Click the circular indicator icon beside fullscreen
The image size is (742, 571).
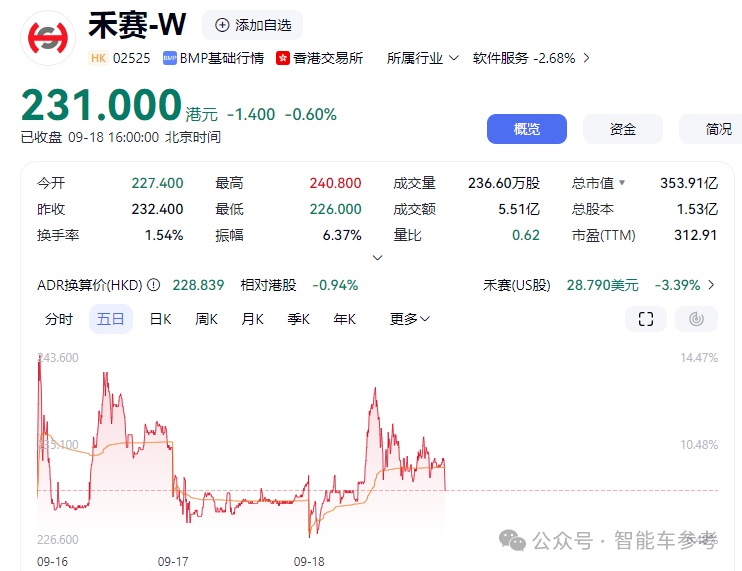(x=696, y=319)
